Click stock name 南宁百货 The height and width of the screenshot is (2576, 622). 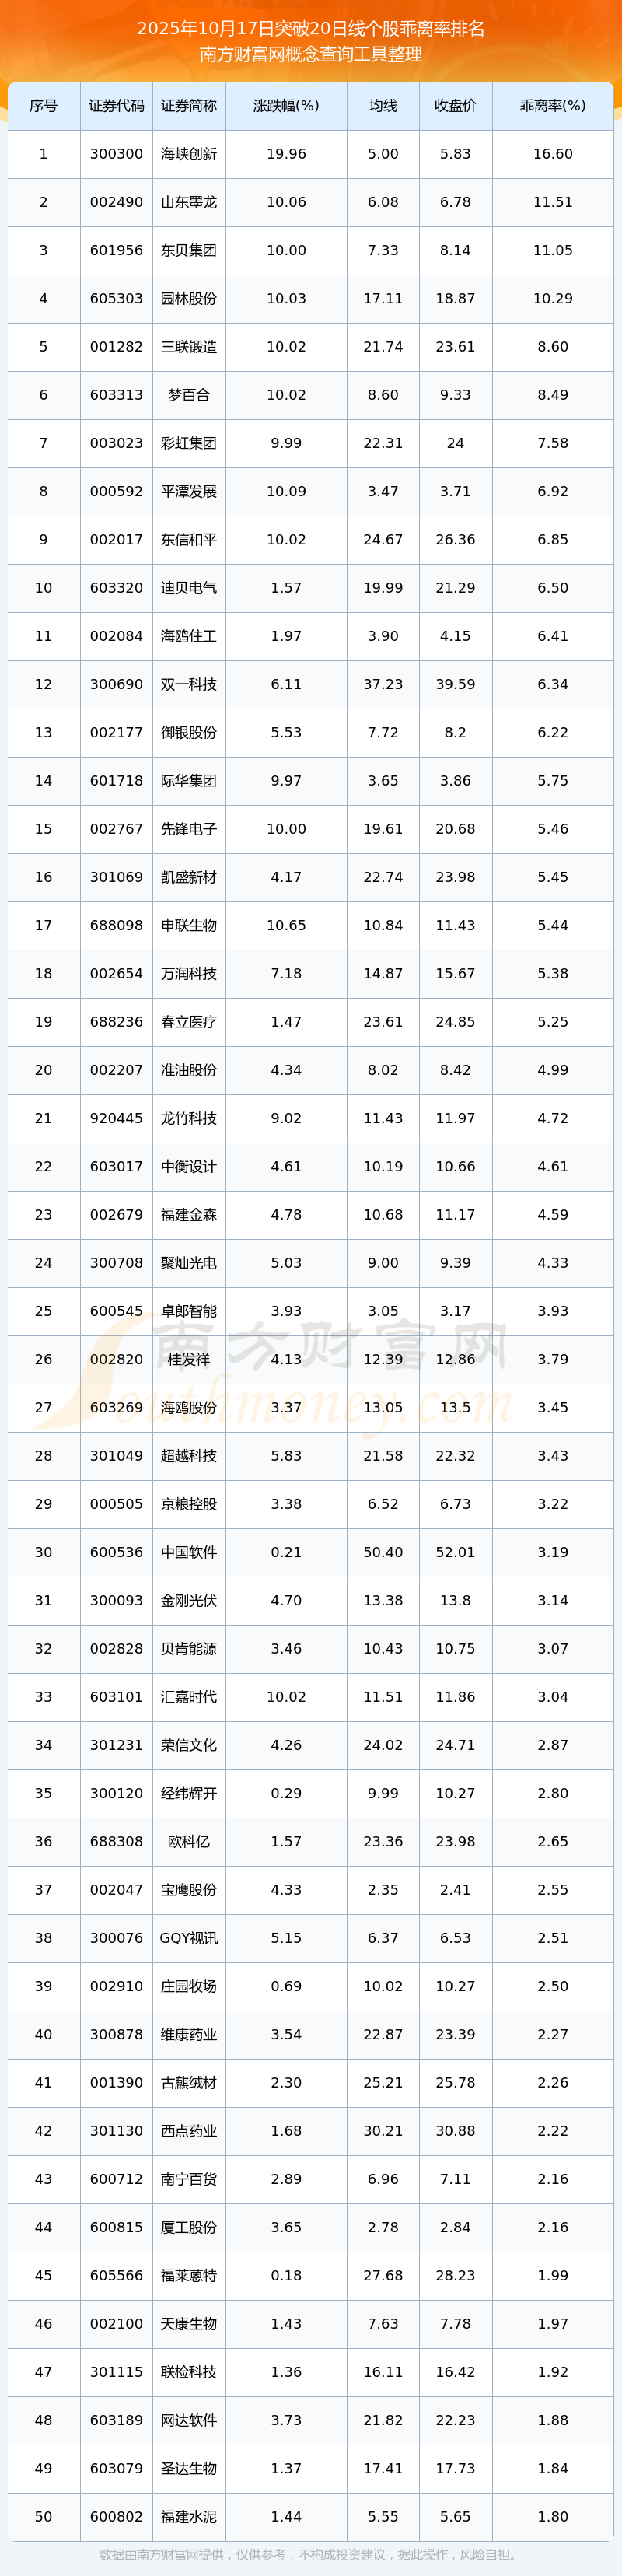[x=189, y=2179]
